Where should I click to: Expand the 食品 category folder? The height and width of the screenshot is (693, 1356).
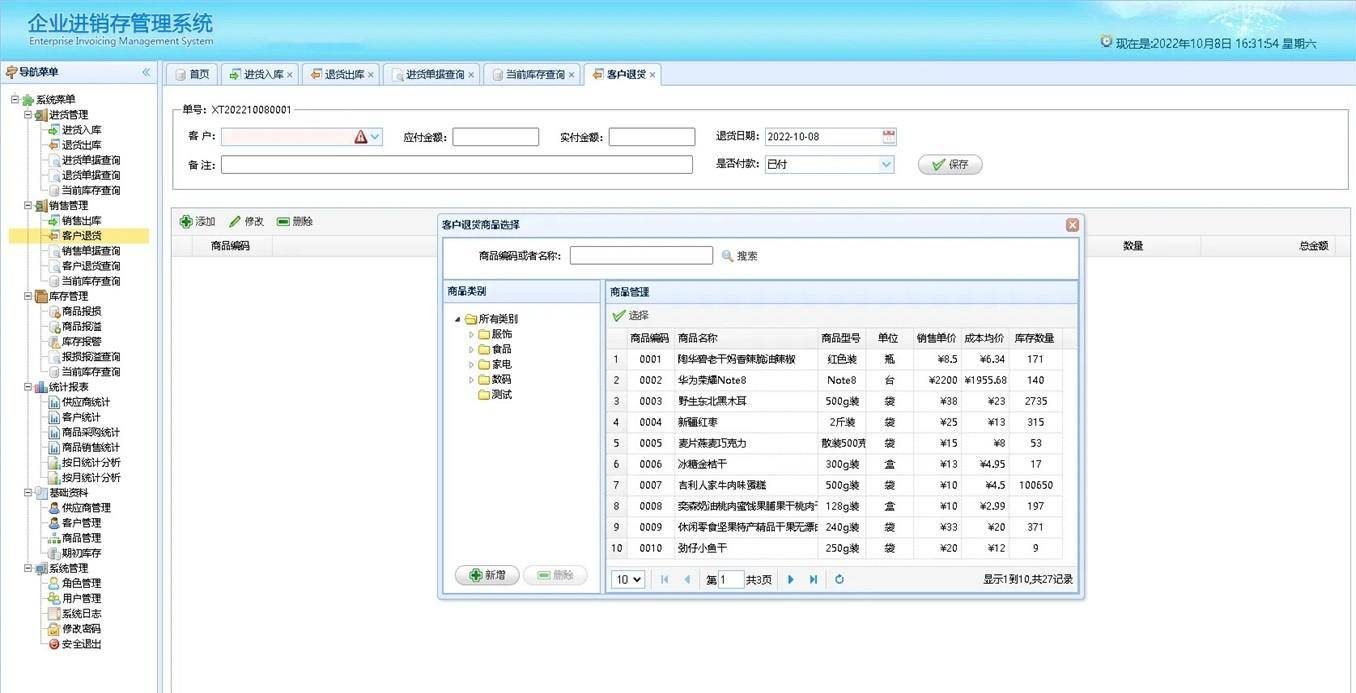(x=472, y=350)
